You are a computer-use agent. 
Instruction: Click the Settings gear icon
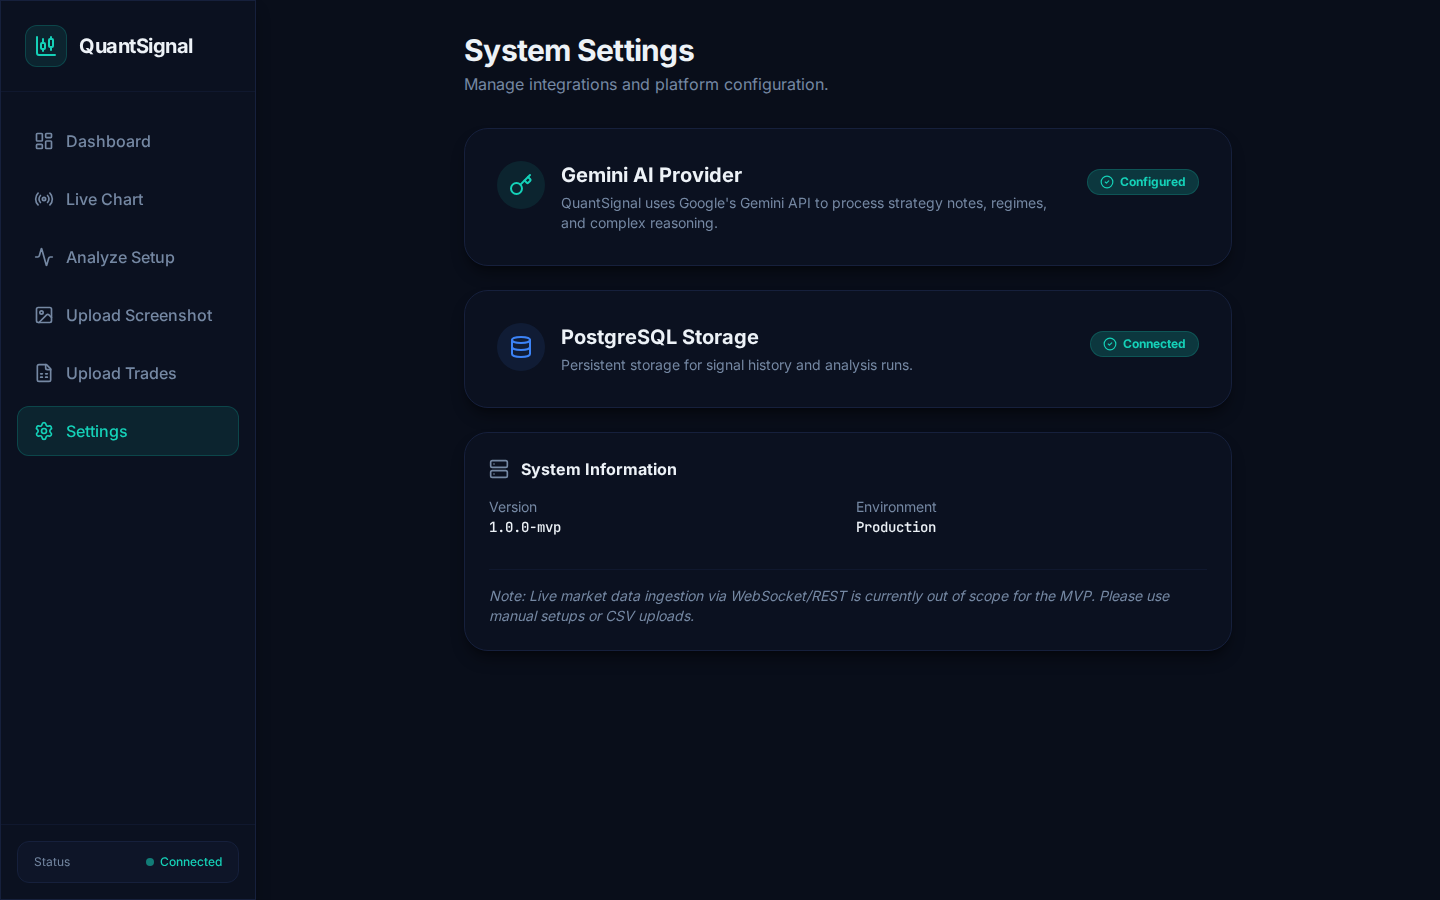point(44,431)
